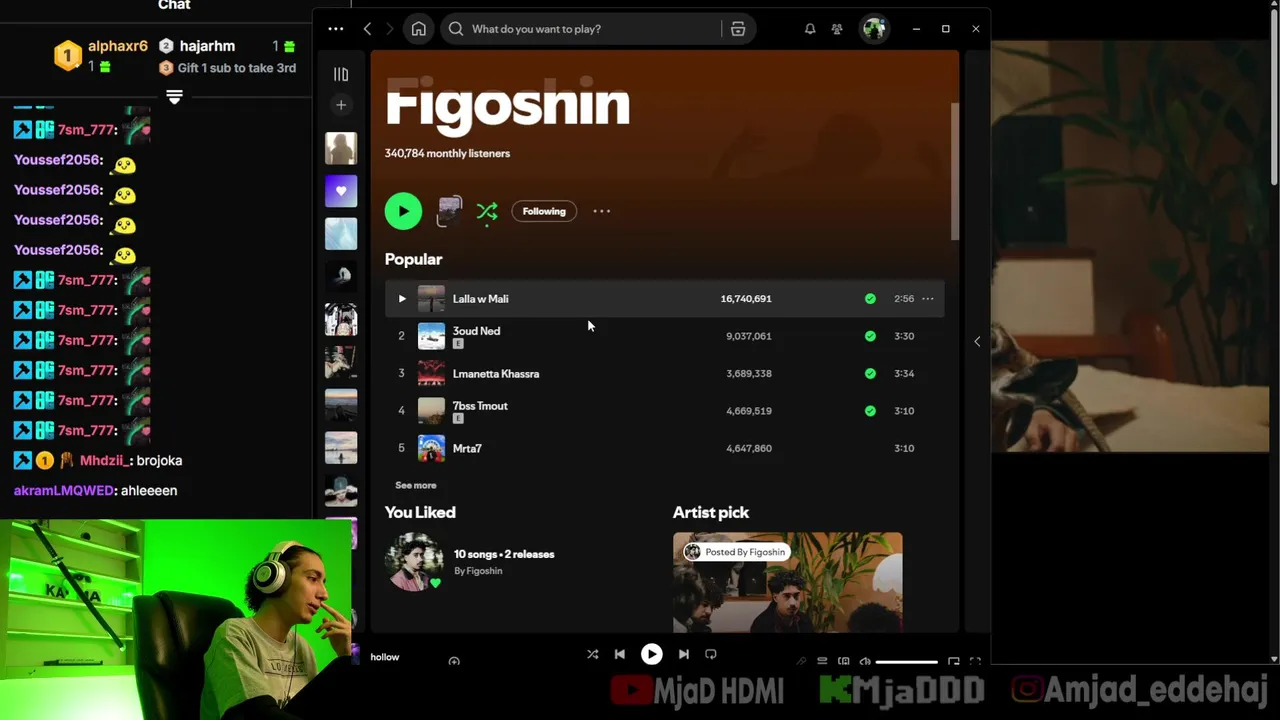Screen dimensions: 1280x720
Task: Click the artist thumbnail next to play button
Action: click(x=450, y=211)
